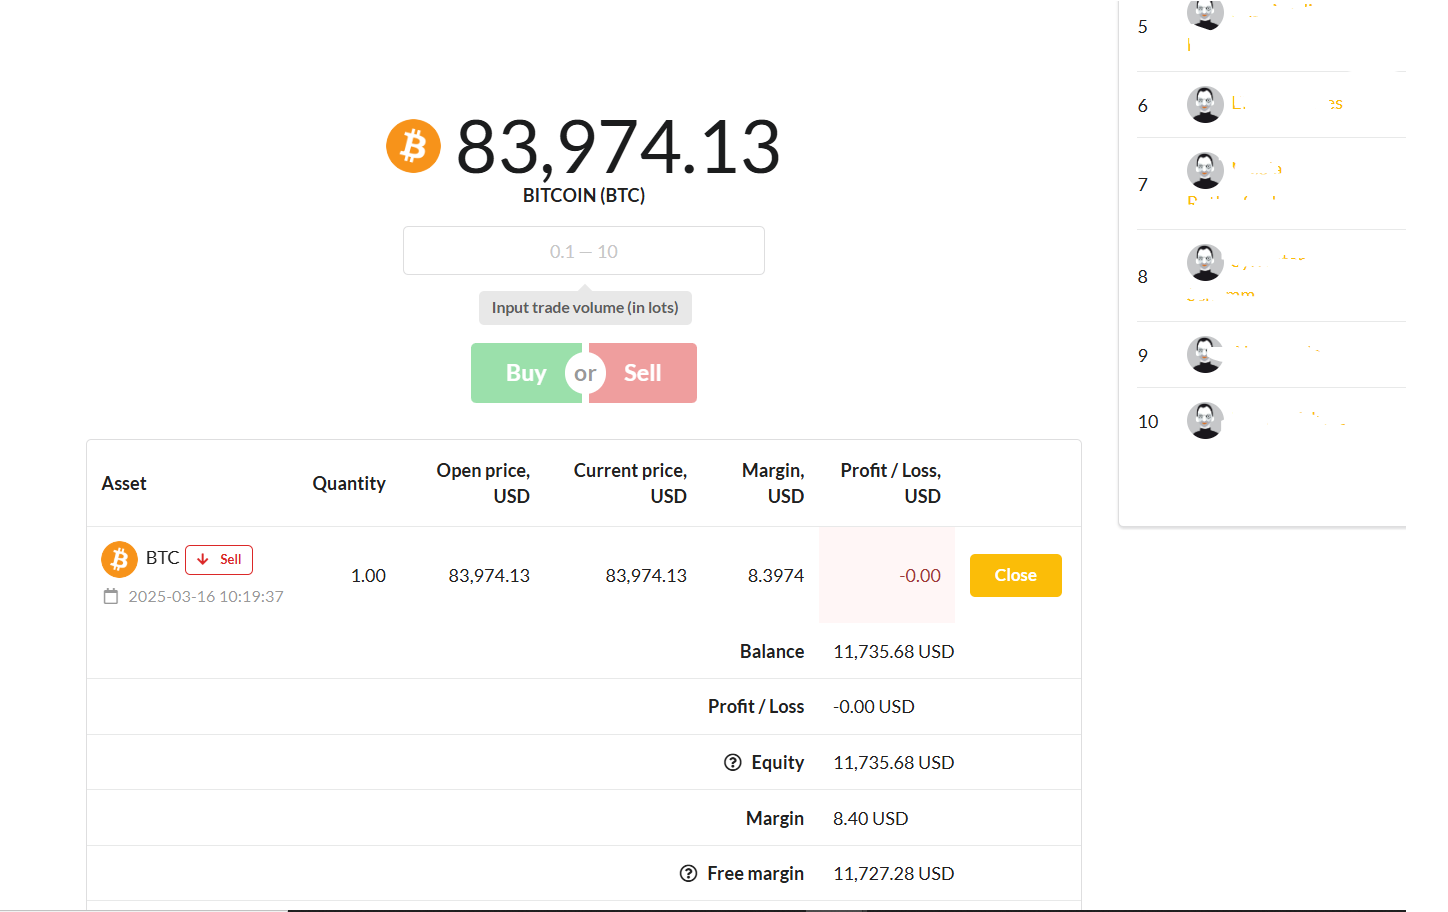Click the Balance label
Viewport: 1448px width, 912px height.
tap(772, 651)
